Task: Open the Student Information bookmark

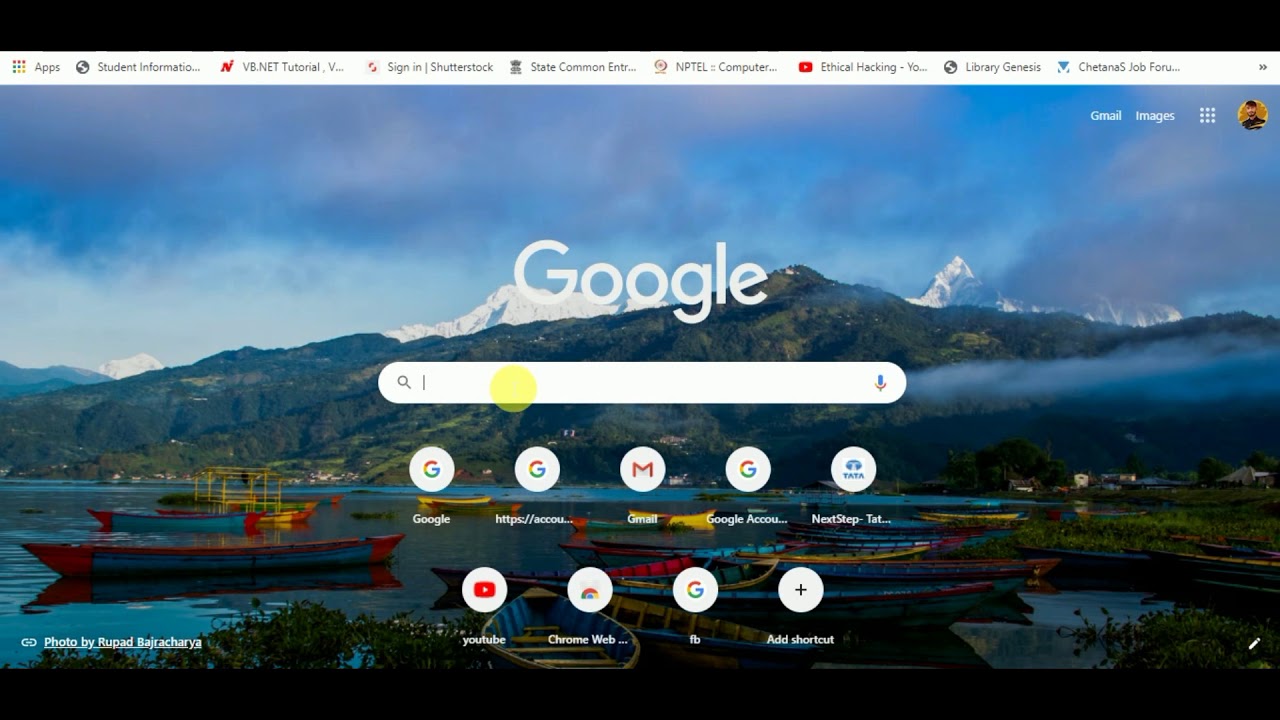Action: pyautogui.click(x=138, y=67)
